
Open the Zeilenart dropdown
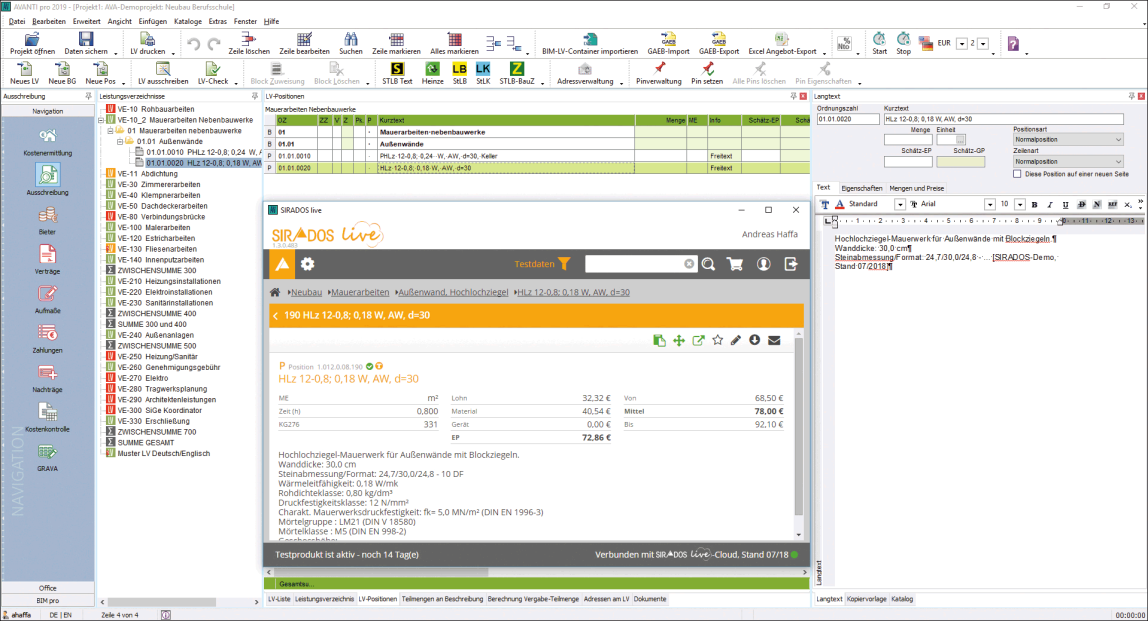tap(1068, 162)
